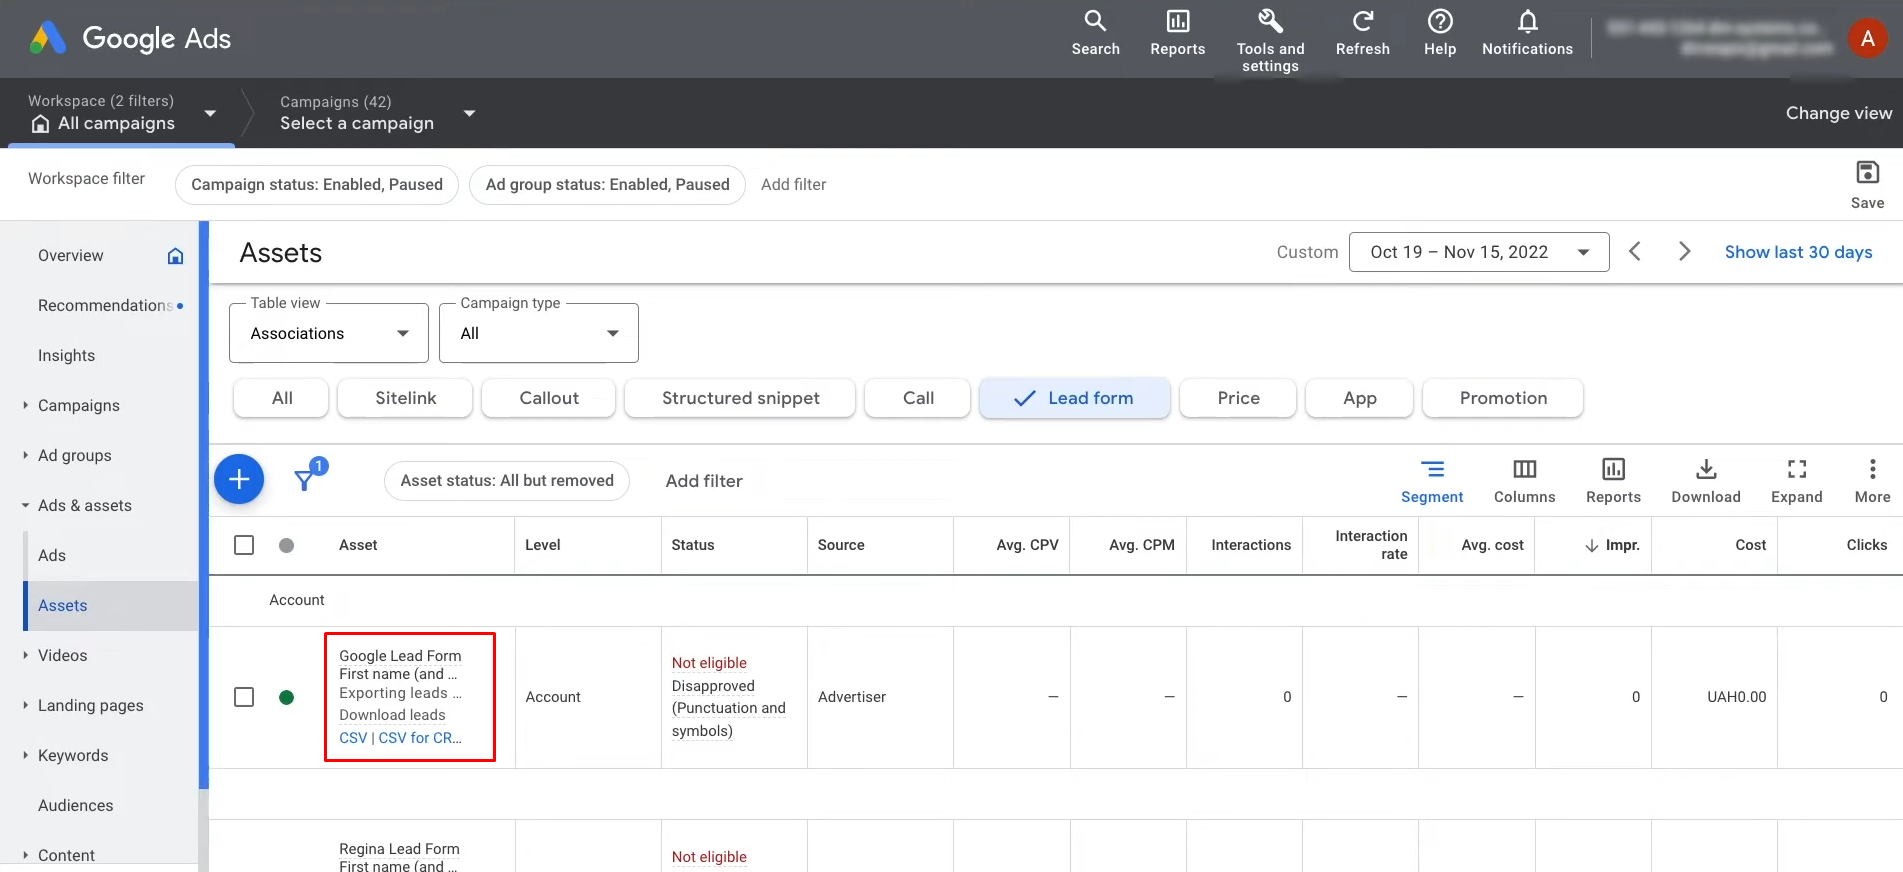
Task: Expand Landing pages in the sidebar
Action: [25, 705]
